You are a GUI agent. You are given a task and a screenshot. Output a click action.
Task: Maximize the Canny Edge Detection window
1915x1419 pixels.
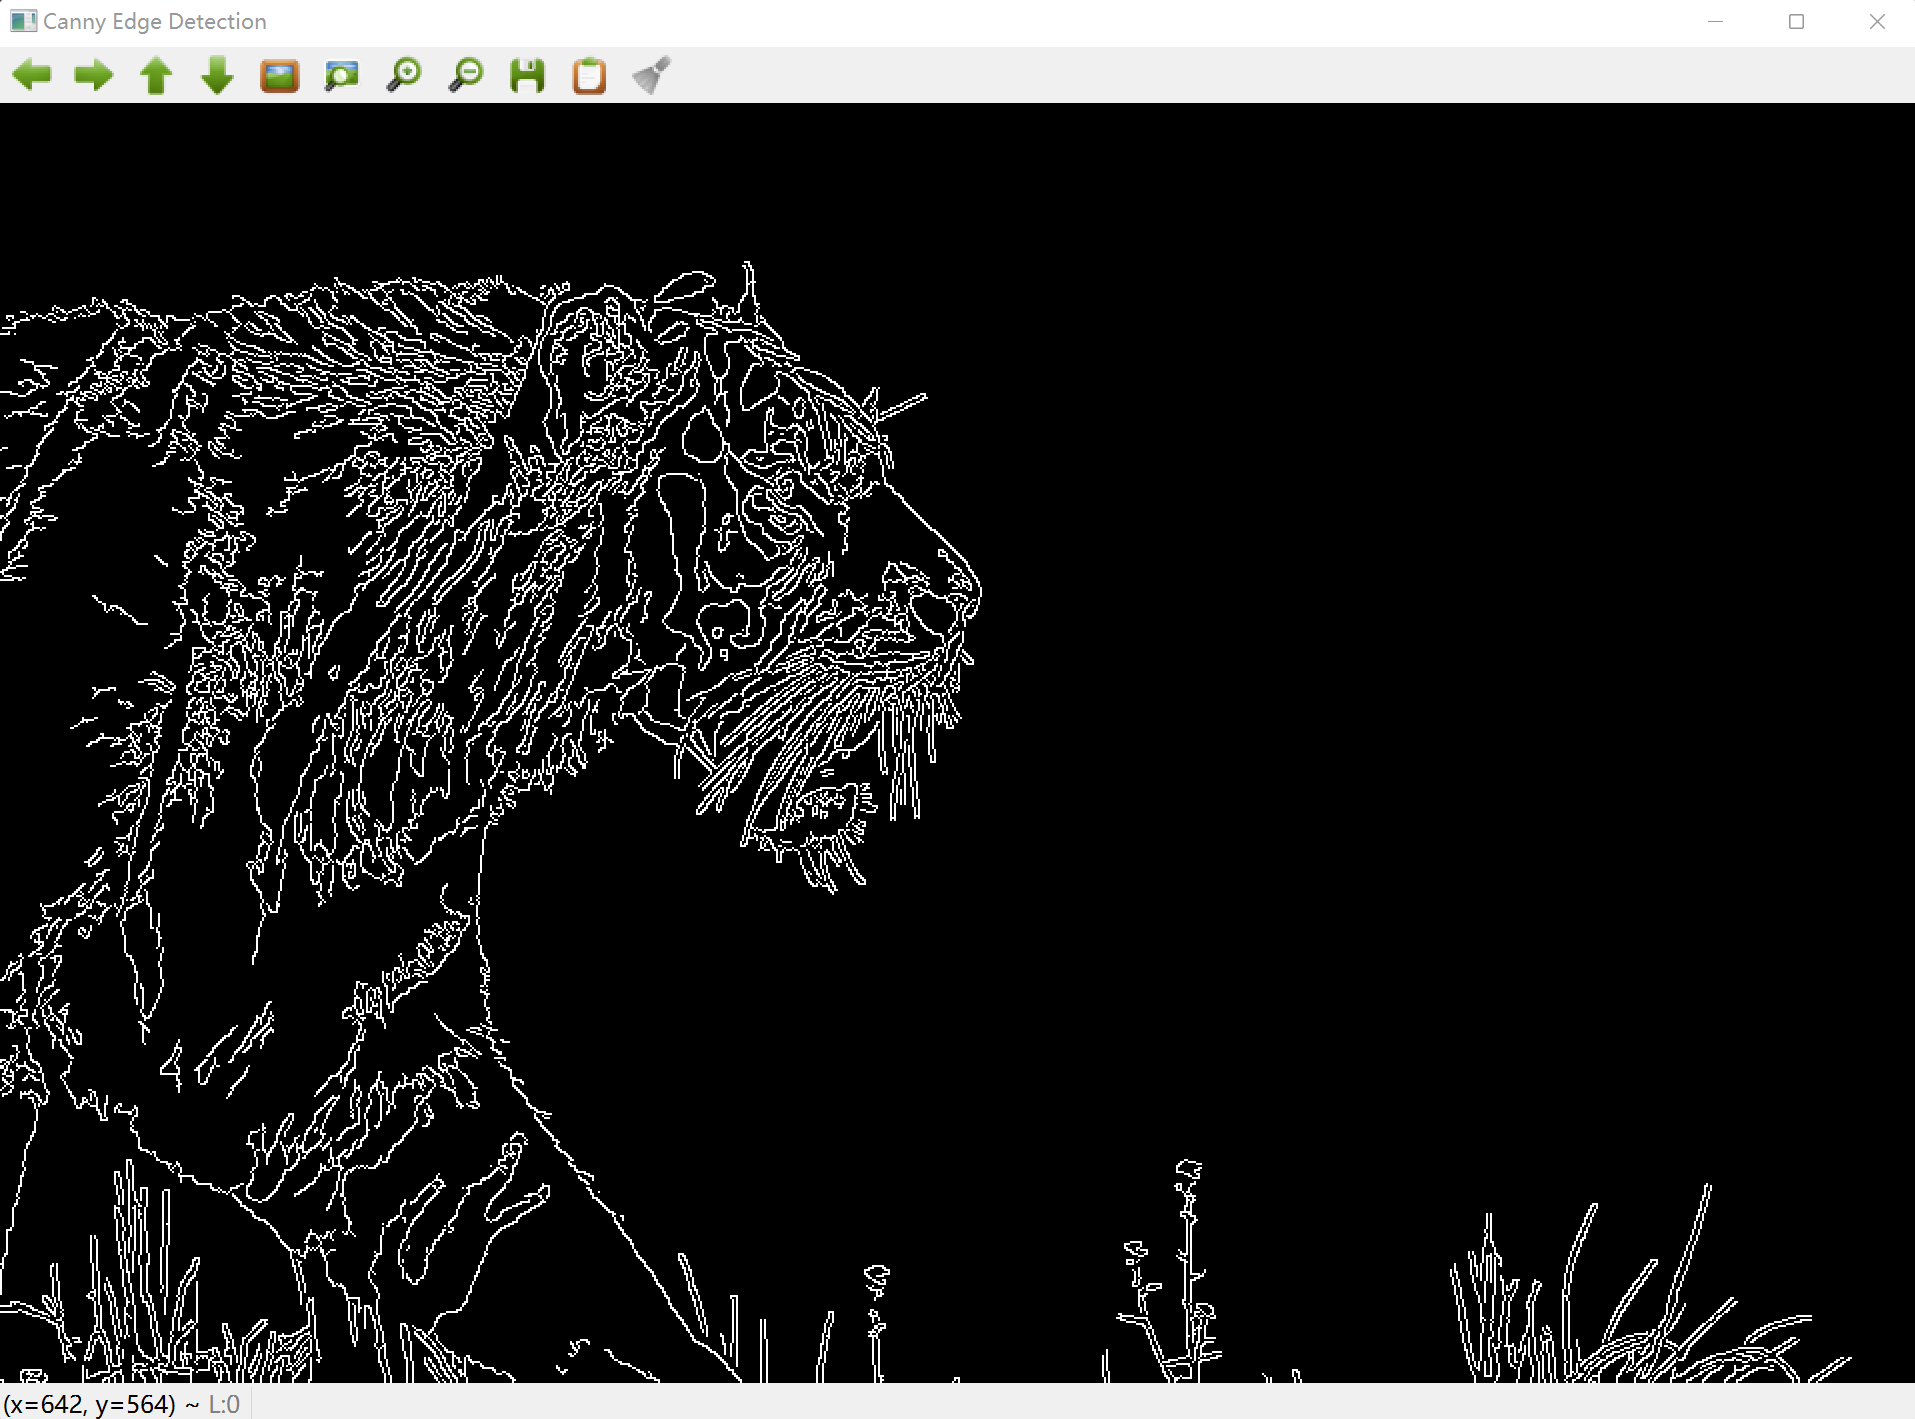click(x=1796, y=21)
